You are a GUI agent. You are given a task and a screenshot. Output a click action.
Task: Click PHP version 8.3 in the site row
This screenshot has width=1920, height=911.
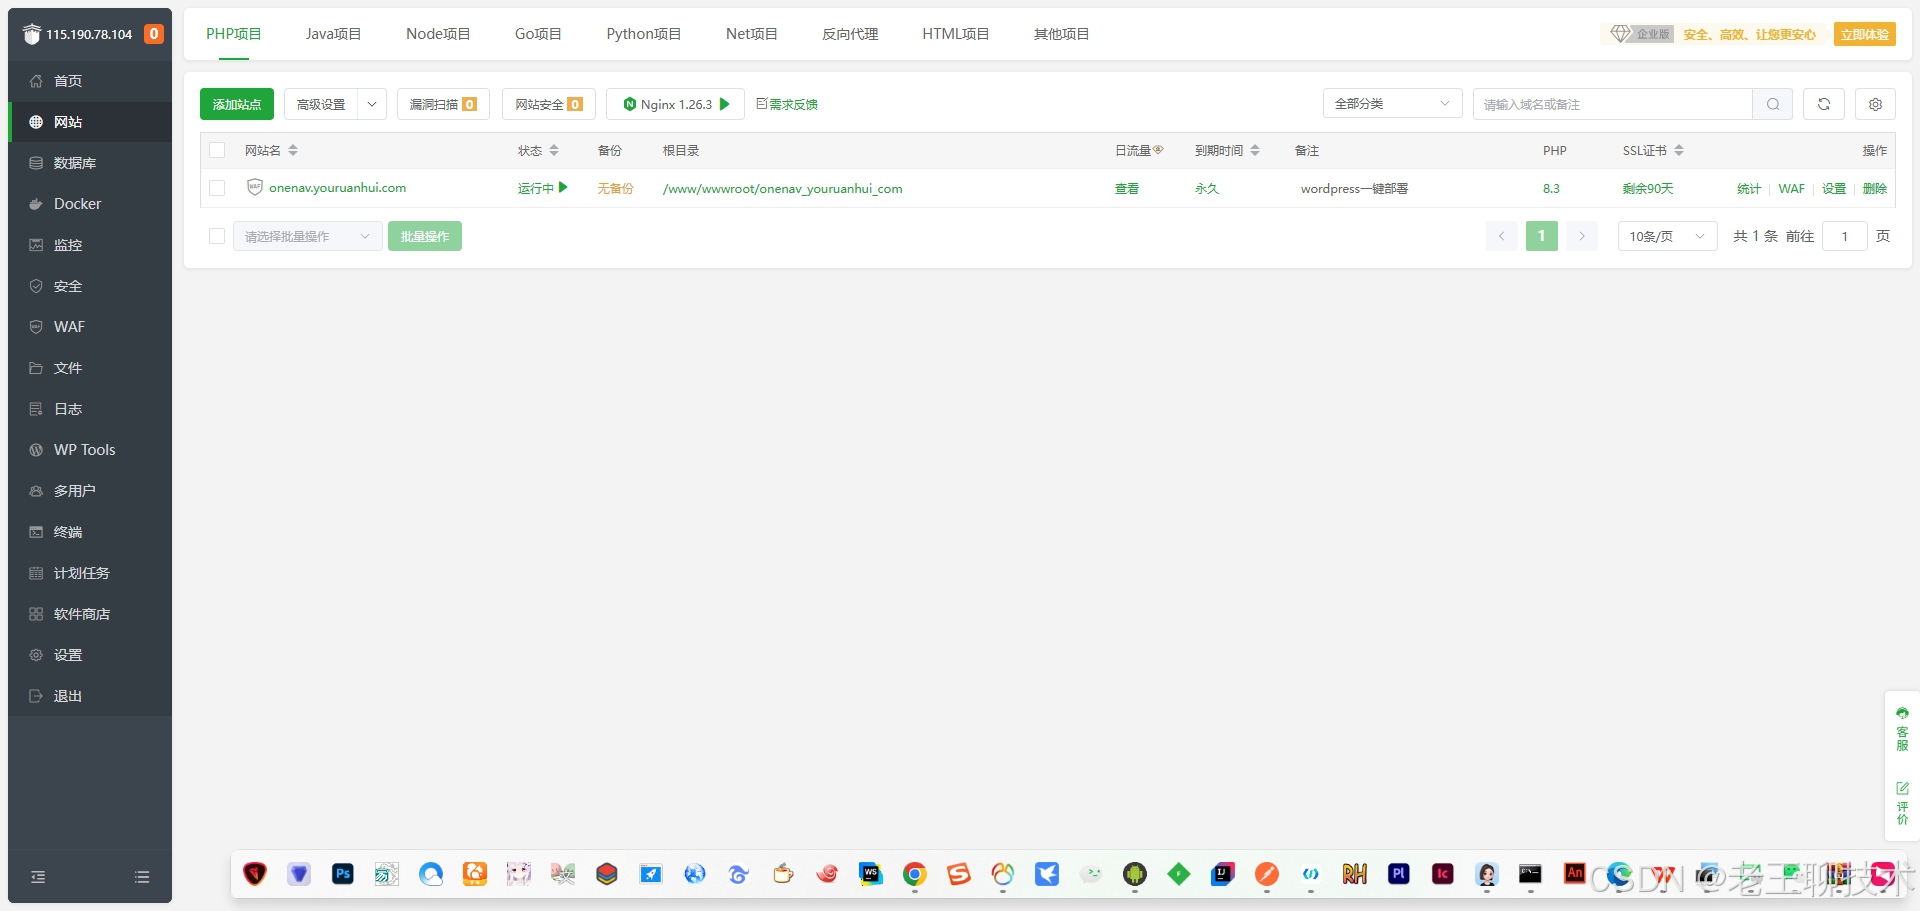pos(1551,188)
